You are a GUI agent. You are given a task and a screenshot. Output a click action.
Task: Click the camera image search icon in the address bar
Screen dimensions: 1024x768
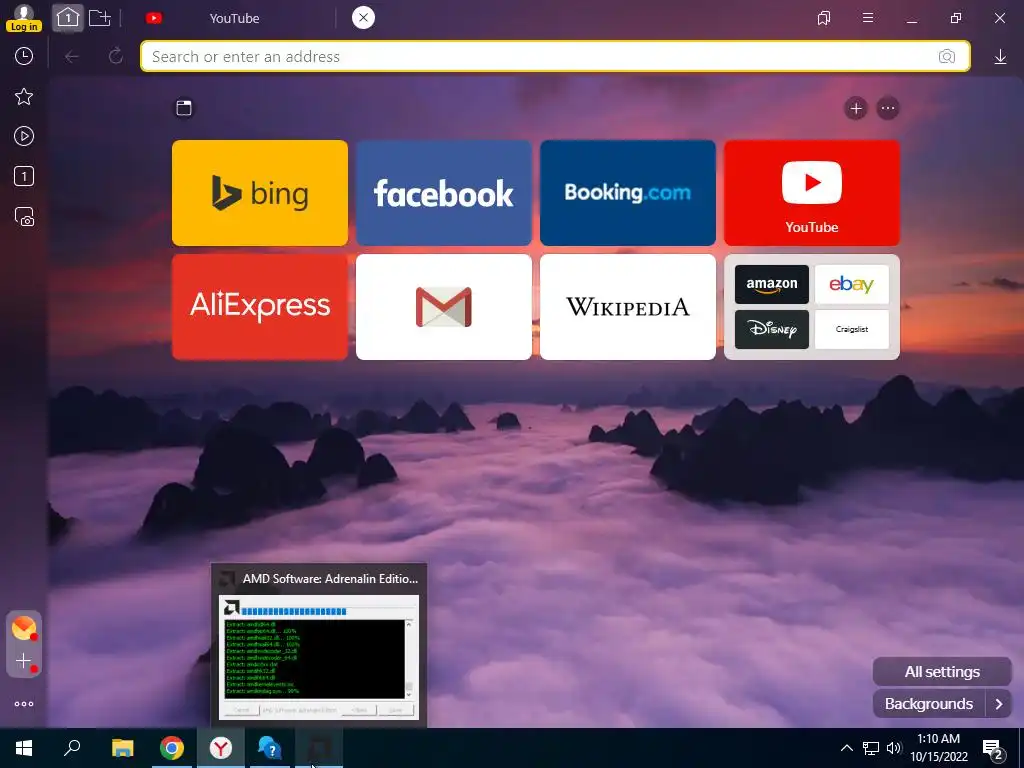pos(946,56)
